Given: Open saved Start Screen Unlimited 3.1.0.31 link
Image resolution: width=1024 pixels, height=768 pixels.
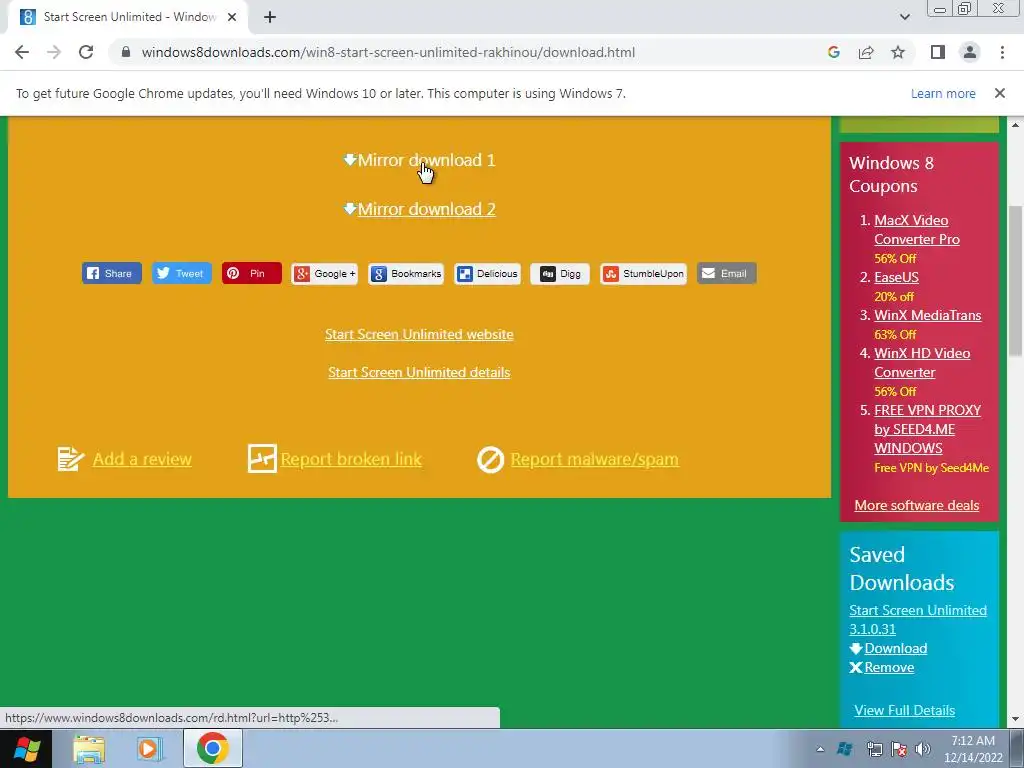Looking at the screenshot, I should pyautogui.click(x=918, y=619).
